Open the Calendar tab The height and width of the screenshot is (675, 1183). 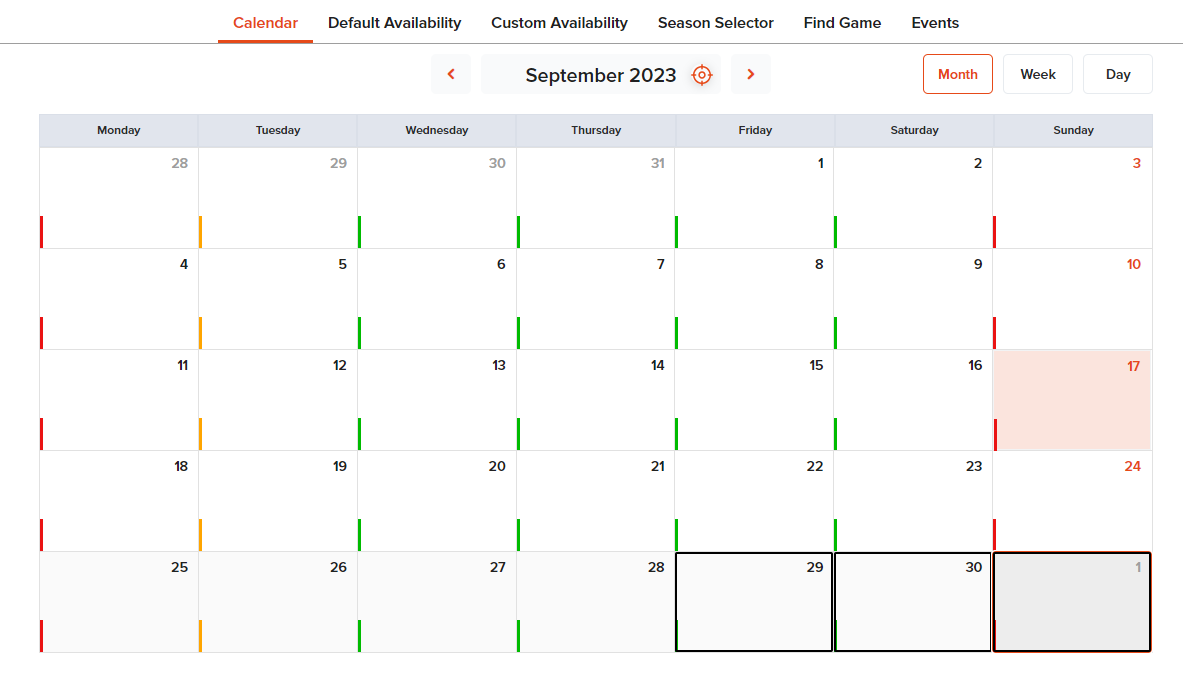265,23
